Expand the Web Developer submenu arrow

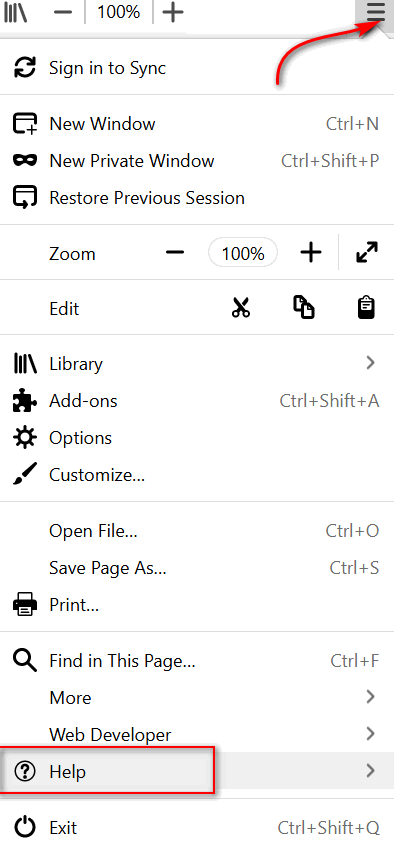(370, 734)
